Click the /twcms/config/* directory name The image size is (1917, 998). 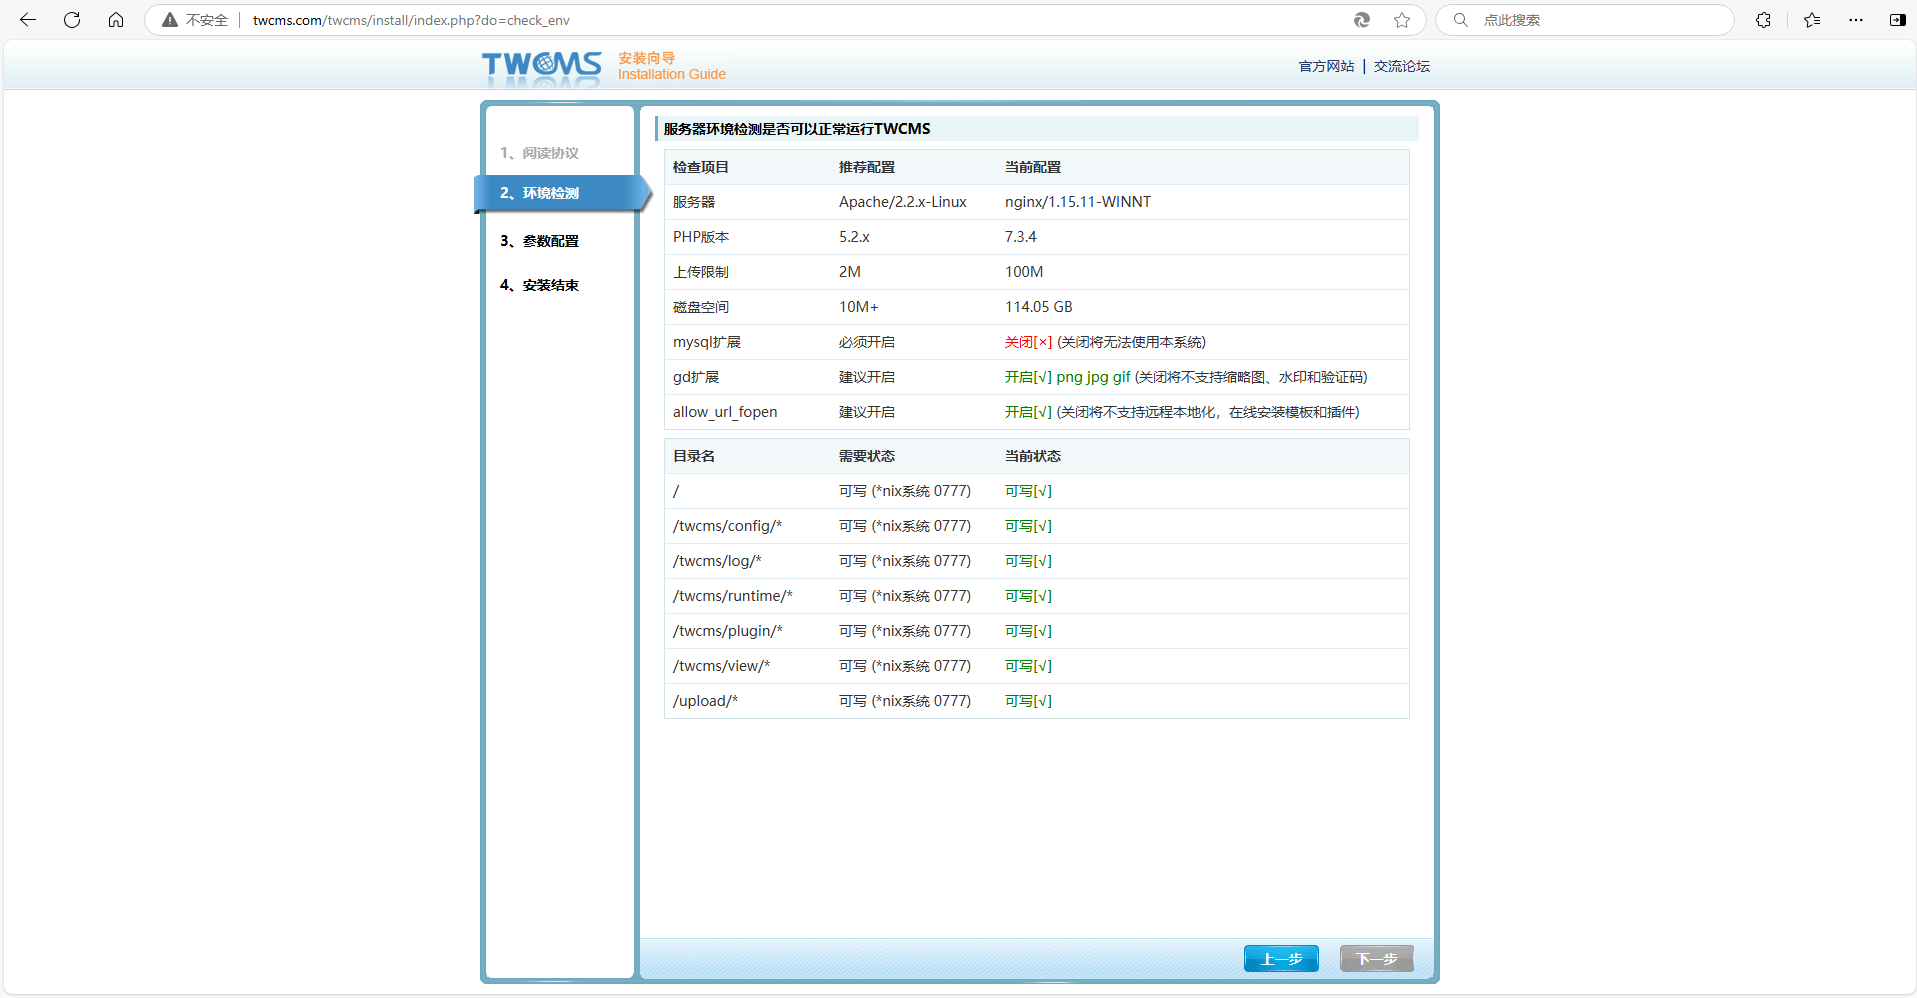728,526
